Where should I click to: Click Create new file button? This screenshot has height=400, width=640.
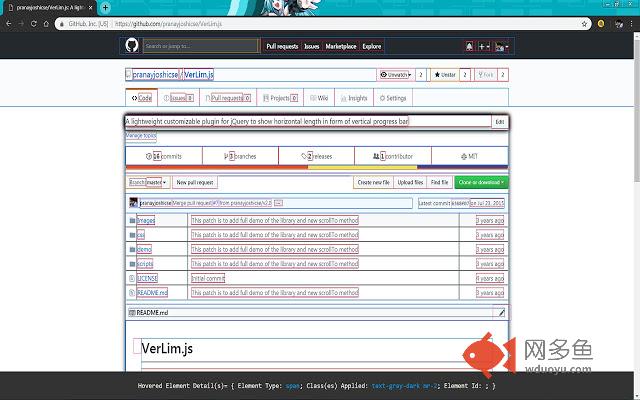coord(373,182)
